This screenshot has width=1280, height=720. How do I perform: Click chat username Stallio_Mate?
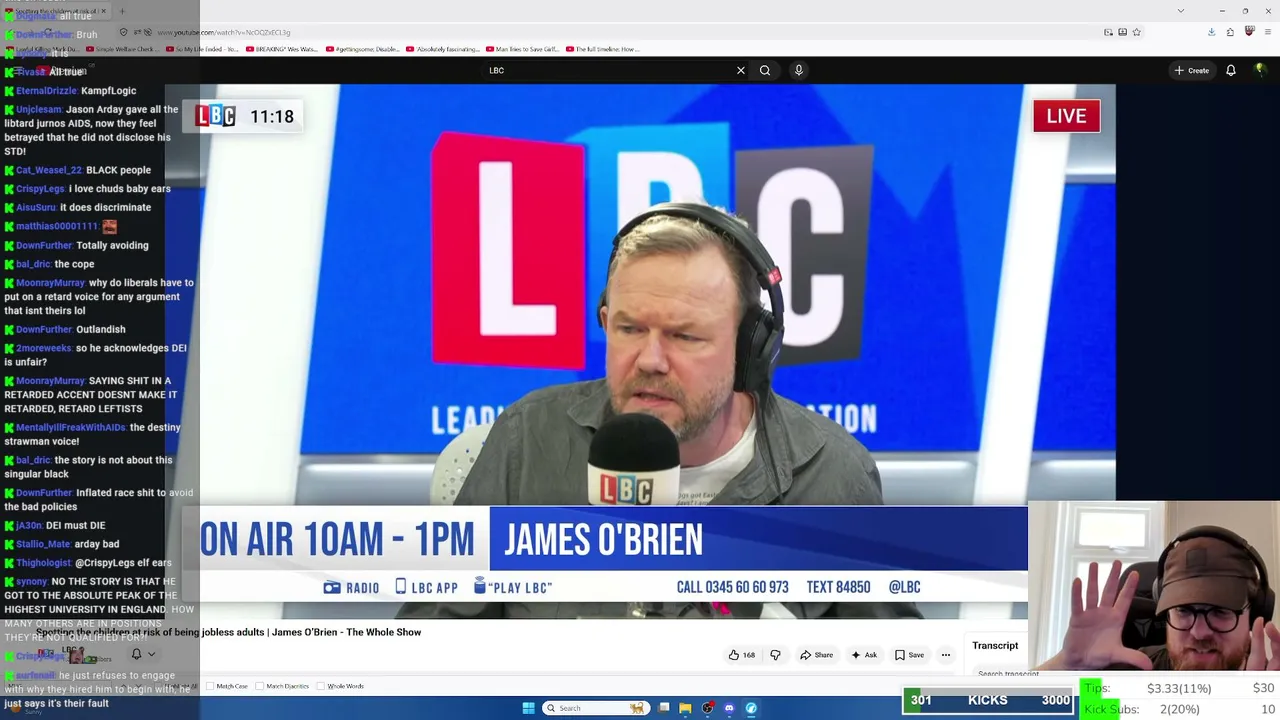point(43,544)
